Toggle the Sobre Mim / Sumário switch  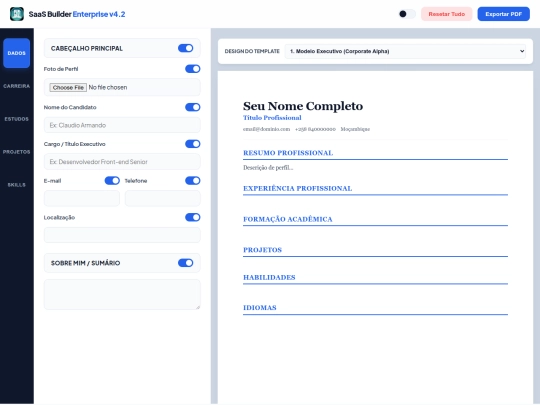click(x=186, y=263)
